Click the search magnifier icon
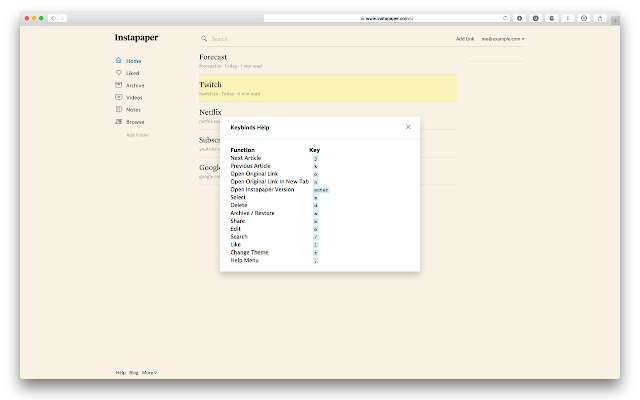This screenshot has height=400, width=640. point(203,39)
